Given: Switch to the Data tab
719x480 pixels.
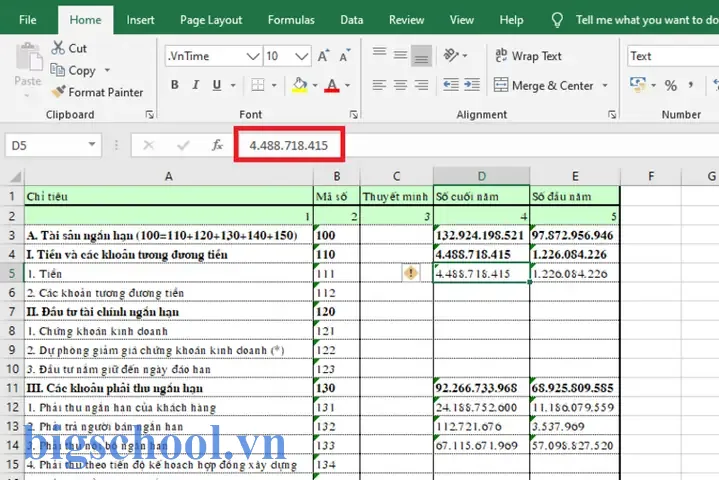Looking at the screenshot, I should (352, 20).
